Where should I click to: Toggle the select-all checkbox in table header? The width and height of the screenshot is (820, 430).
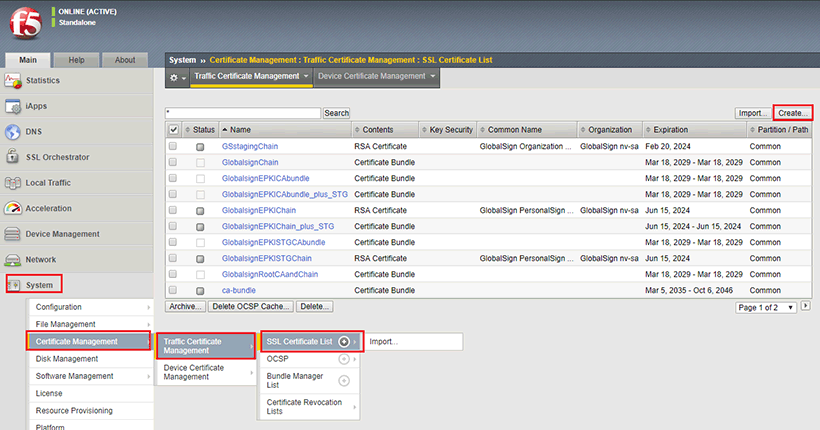pyautogui.click(x=174, y=129)
